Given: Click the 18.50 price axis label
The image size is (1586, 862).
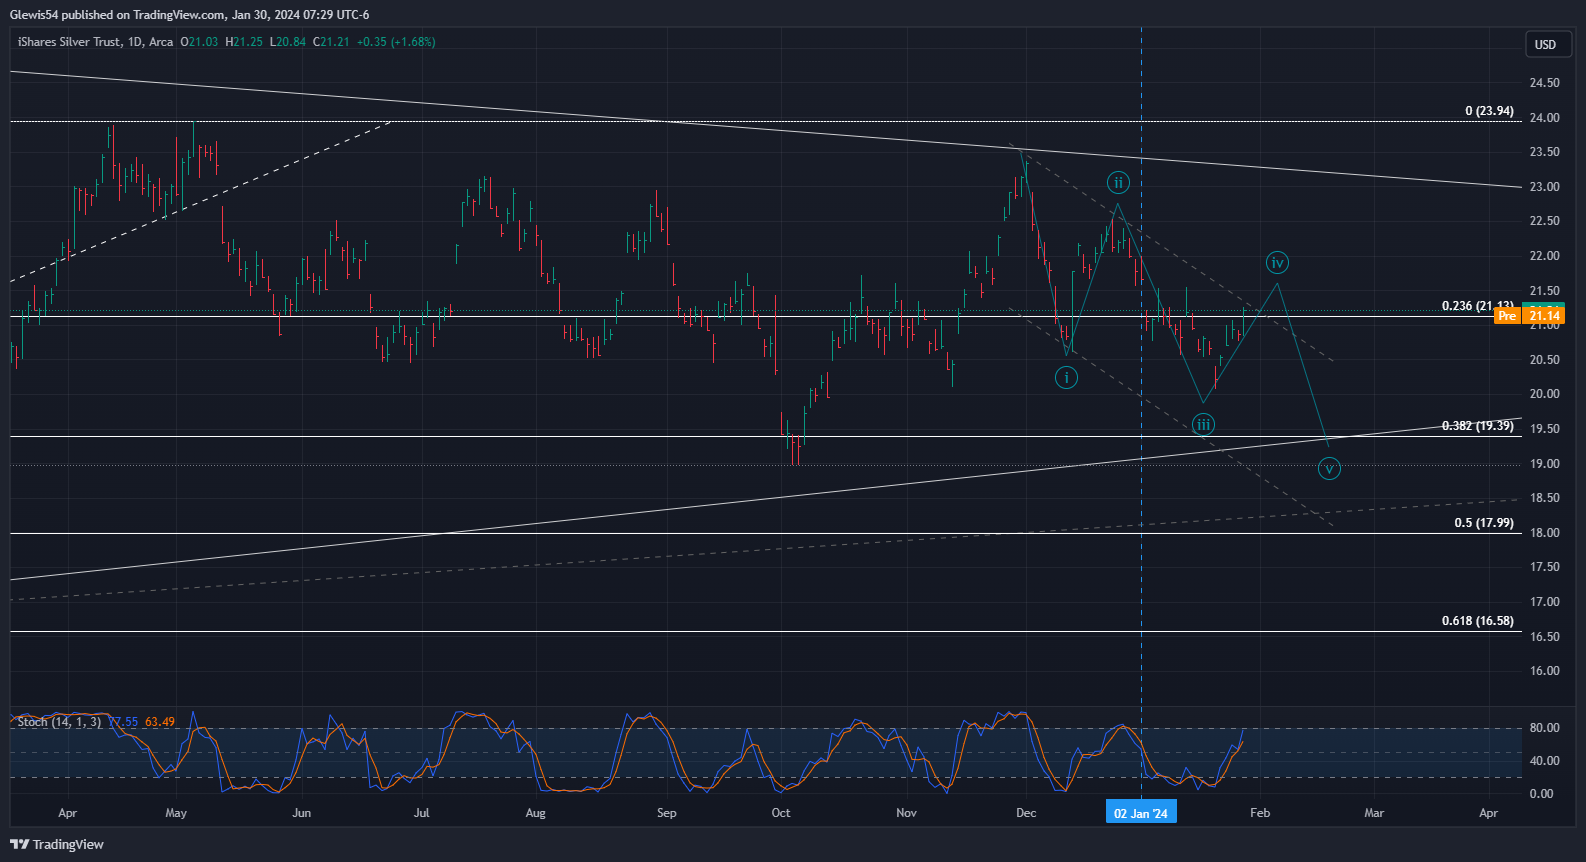Looking at the screenshot, I should pos(1544,498).
